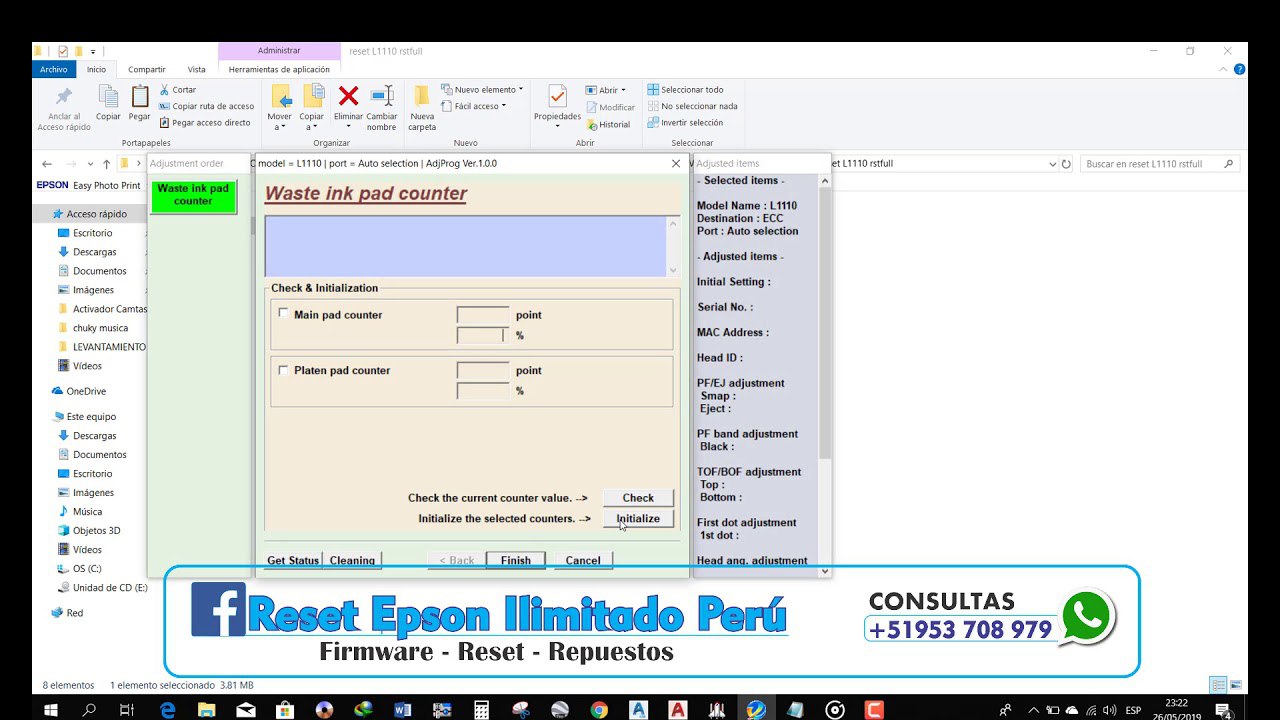Click Platen pad counter point field
This screenshot has width=1280, height=720.
483,370
